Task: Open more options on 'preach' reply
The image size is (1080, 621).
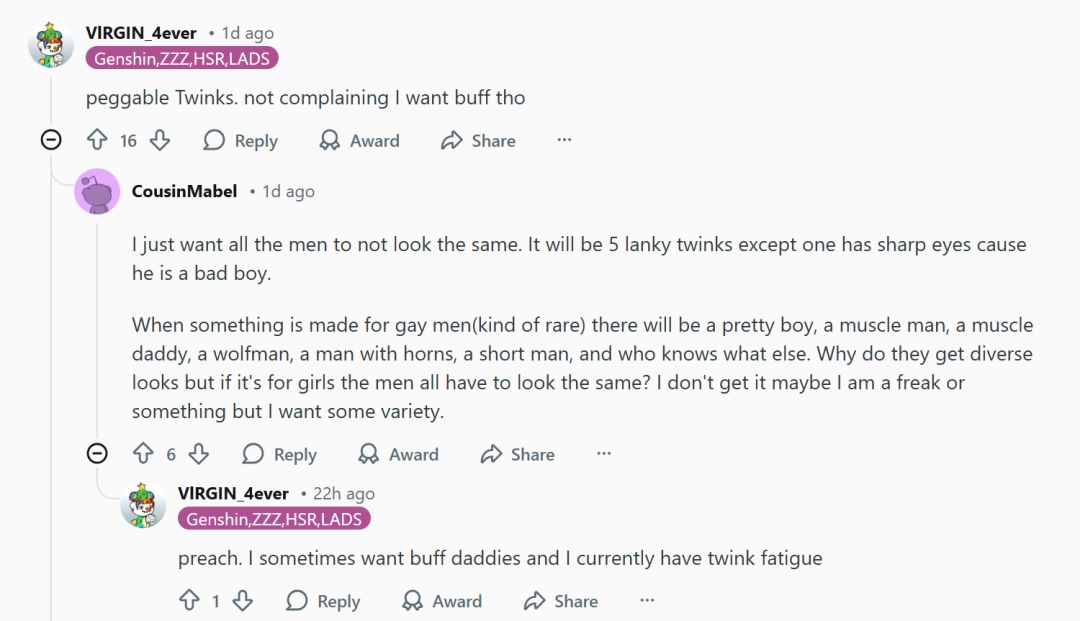Action: pyautogui.click(x=647, y=600)
